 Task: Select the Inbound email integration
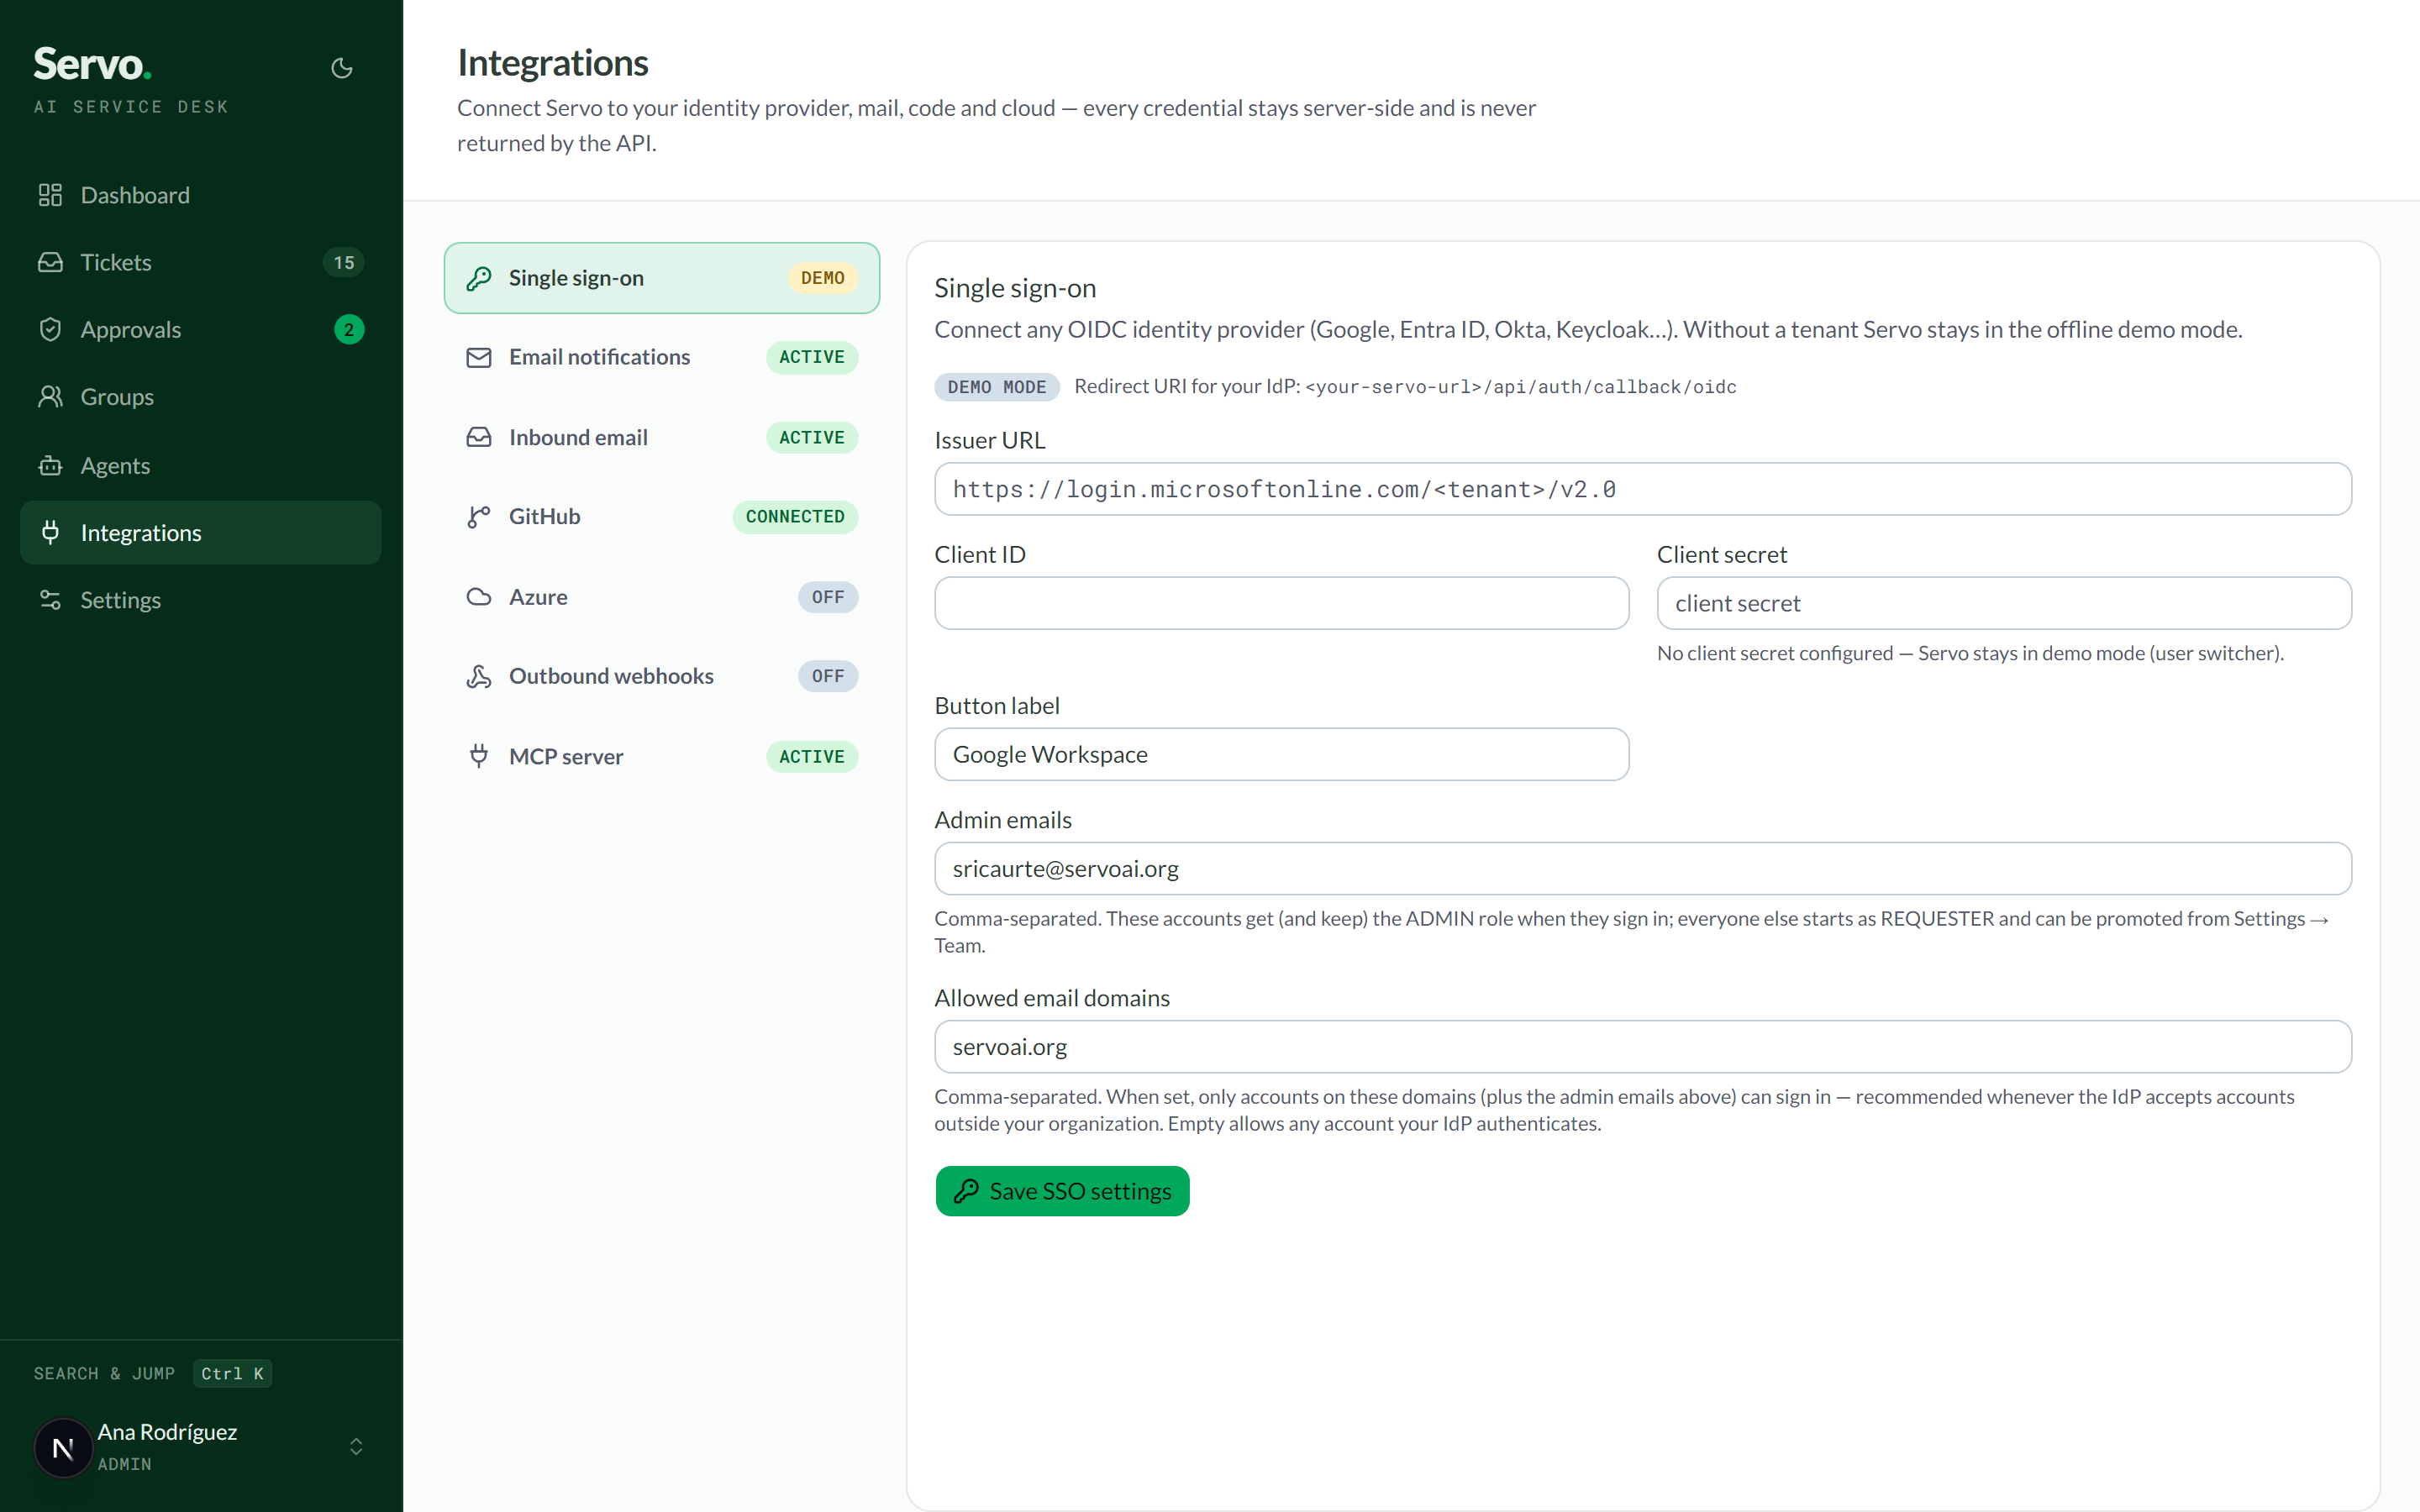click(x=661, y=437)
